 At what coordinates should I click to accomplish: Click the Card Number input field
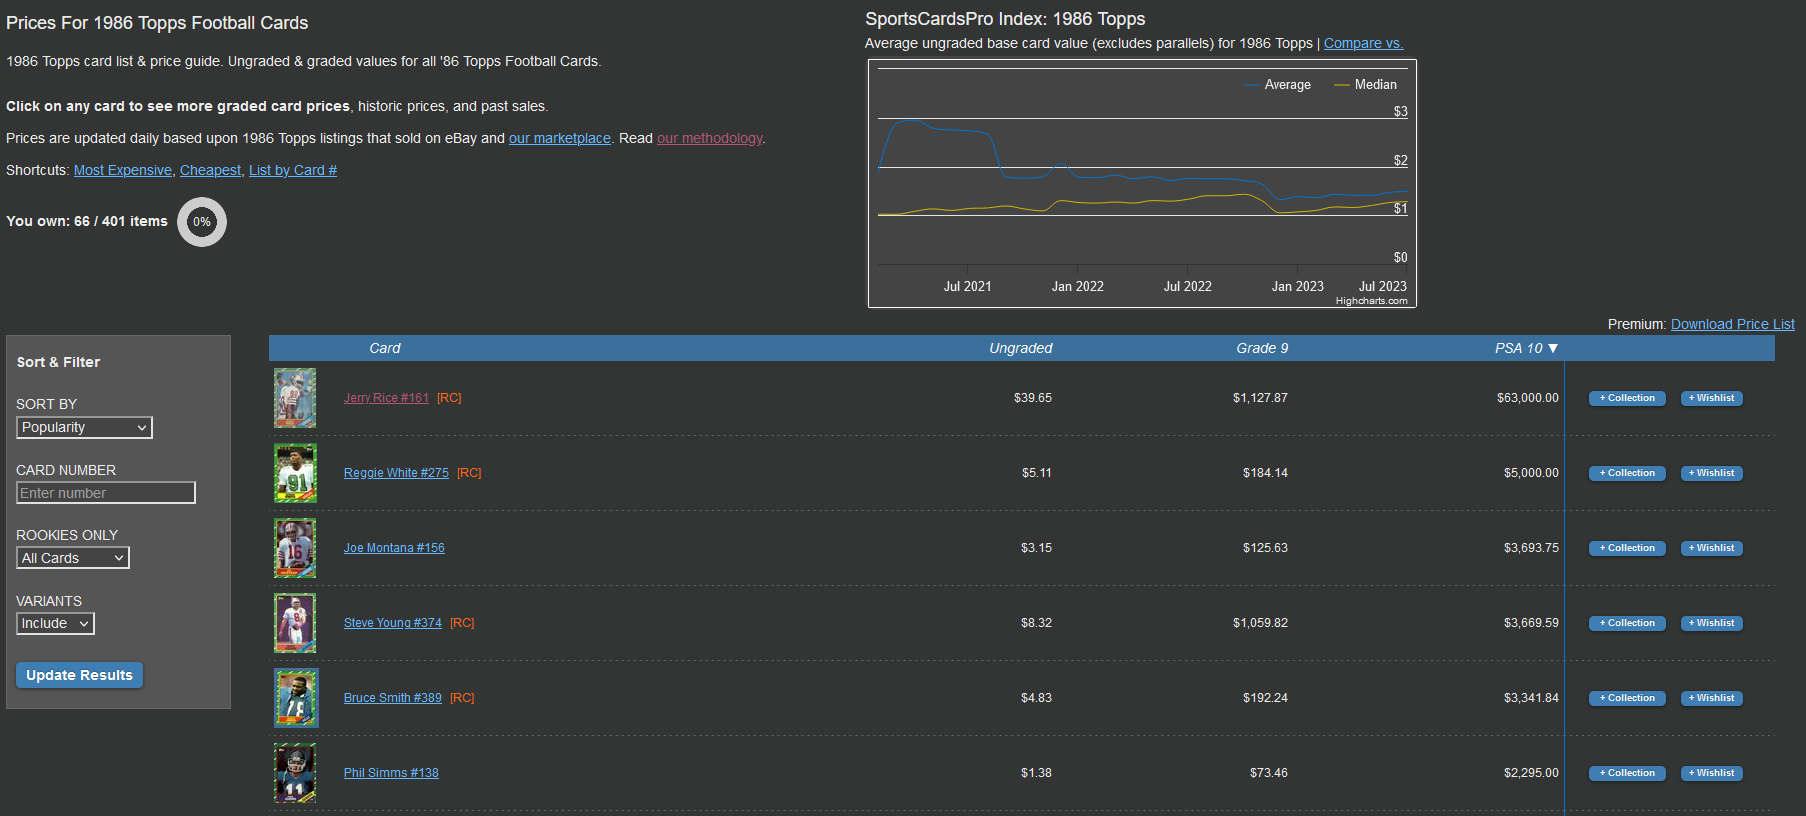(106, 493)
